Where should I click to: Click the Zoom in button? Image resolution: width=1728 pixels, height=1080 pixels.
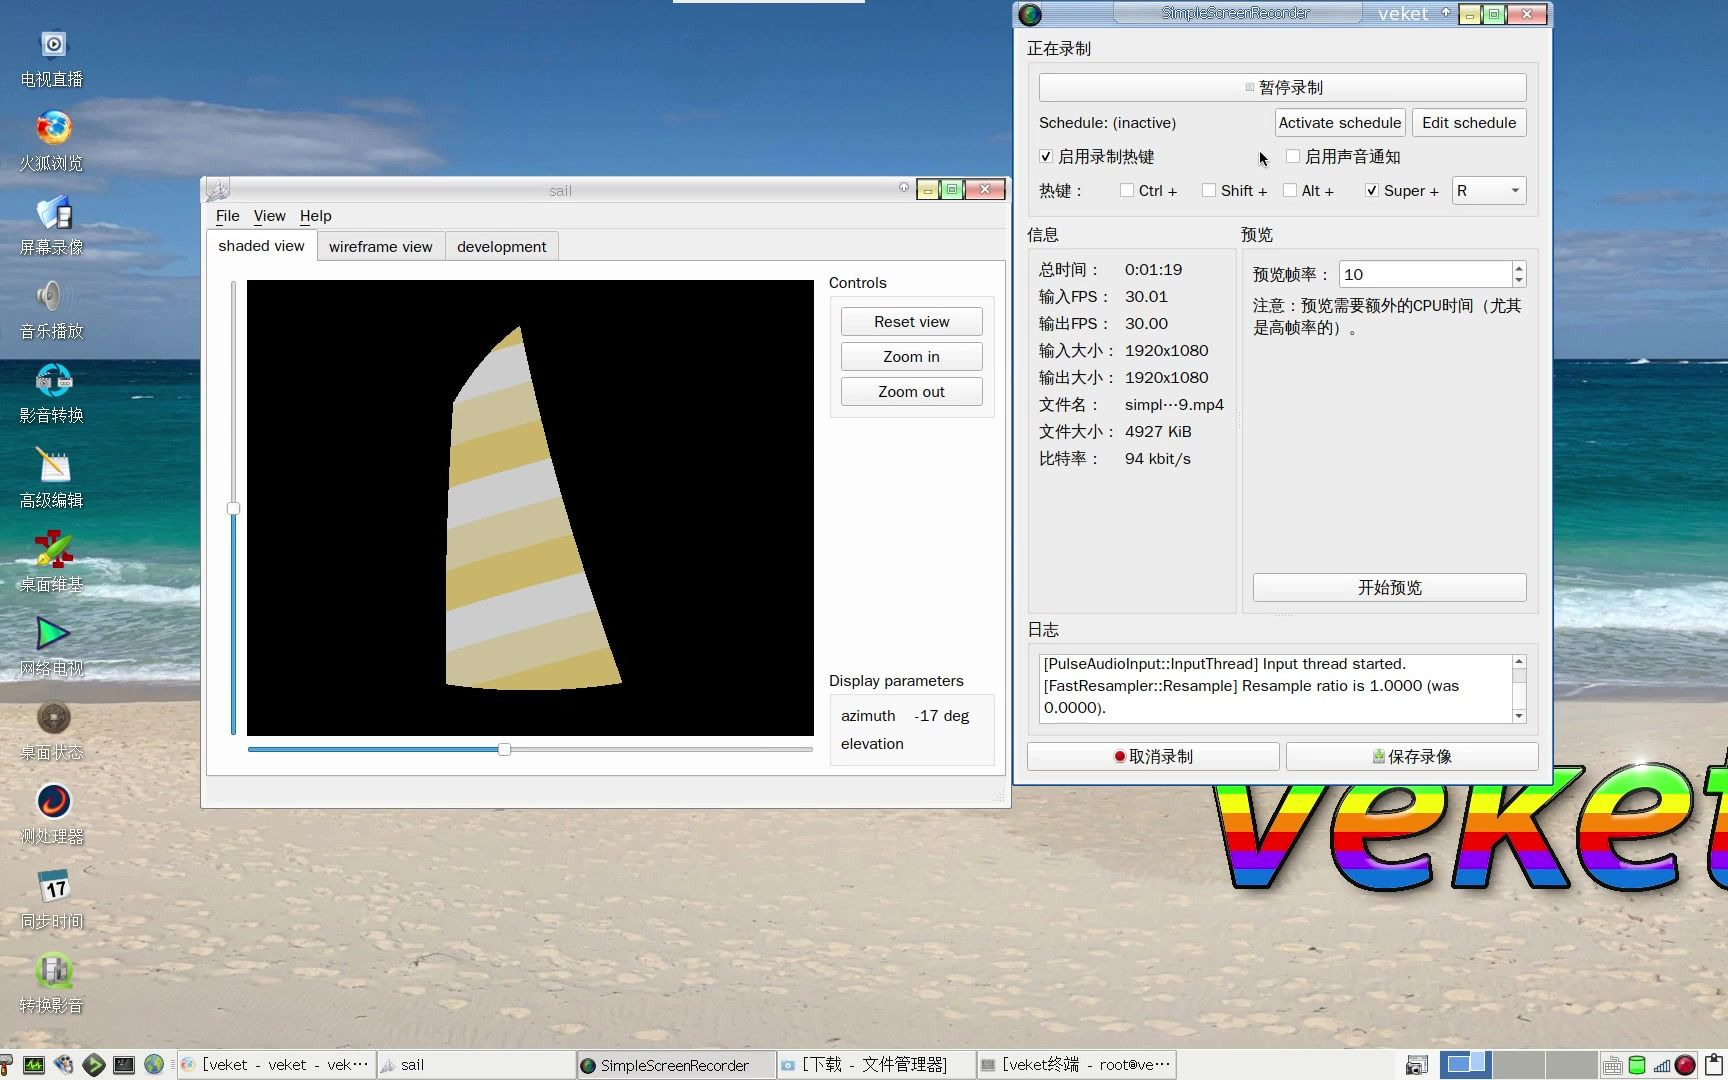point(911,357)
